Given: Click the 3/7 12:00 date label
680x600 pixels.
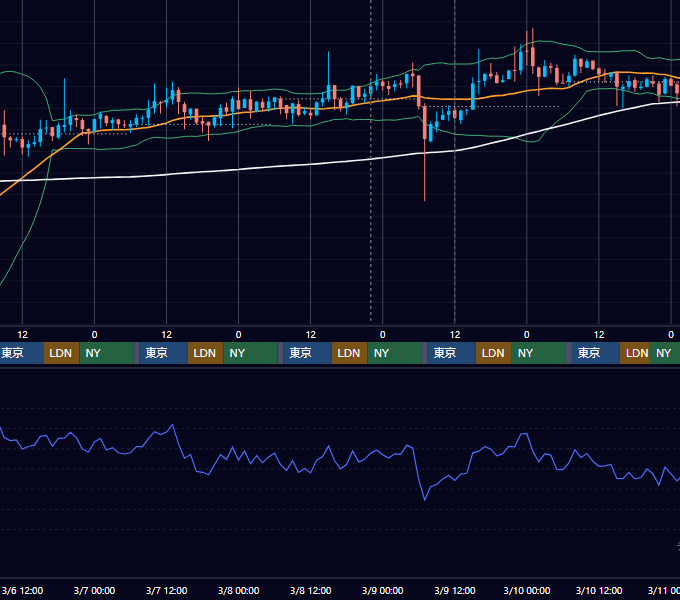Looking at the screenshot, I should (x=167, y=590).
